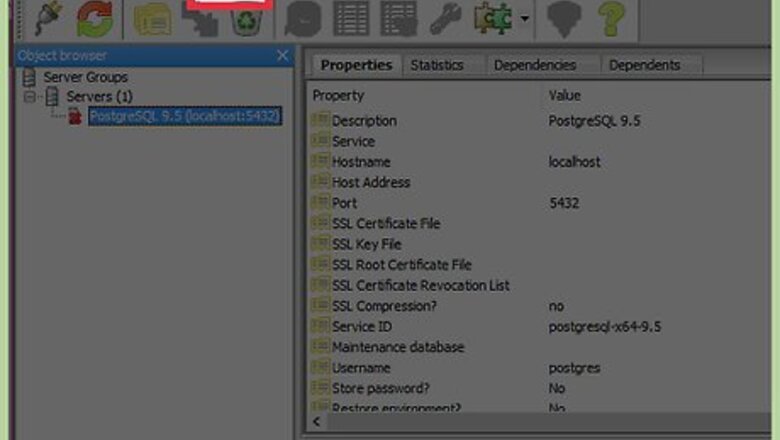Open the Maintenance wrench tool
The height and width of the screenshot is (440, 780).
point(445,18)
